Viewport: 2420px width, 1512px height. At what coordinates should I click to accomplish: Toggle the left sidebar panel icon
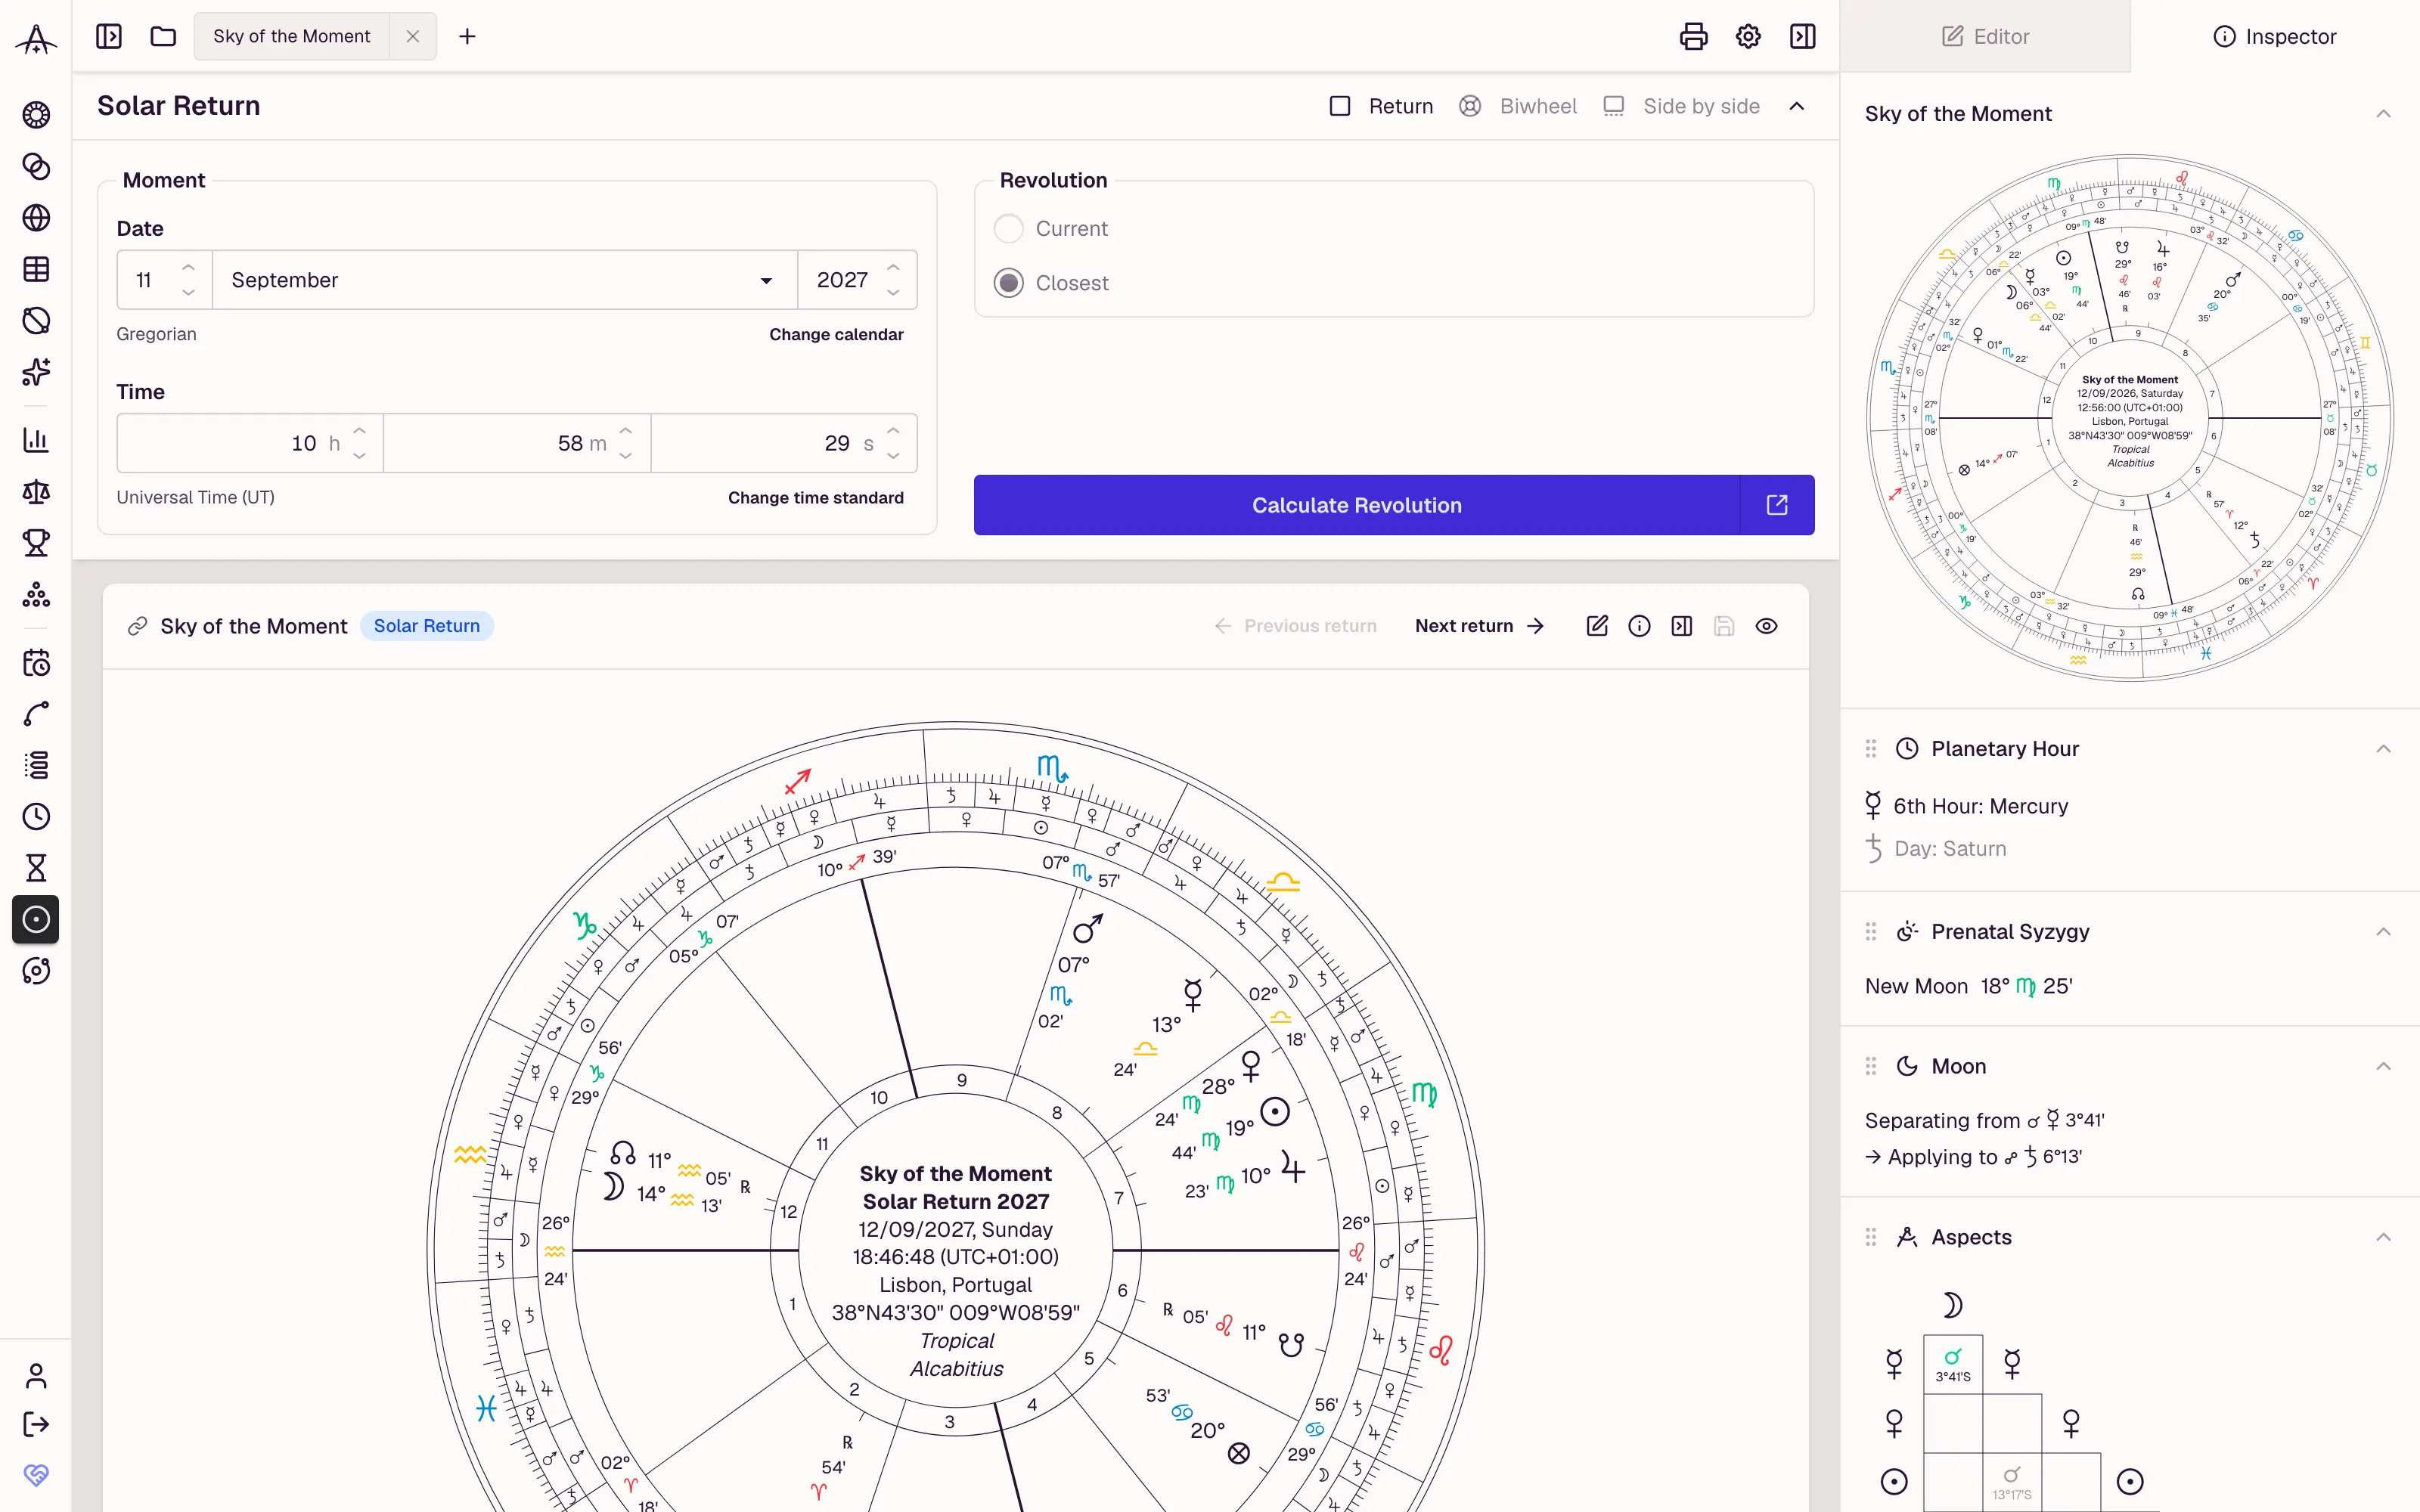coord(109,37)
